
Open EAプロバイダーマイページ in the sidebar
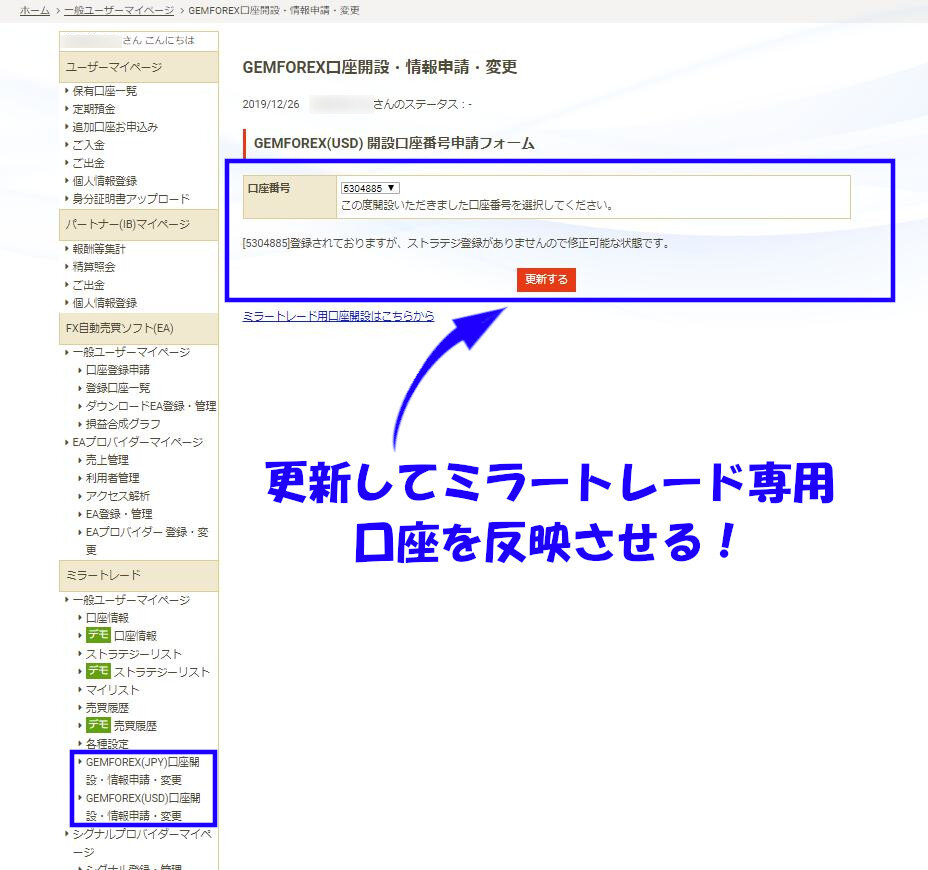tap(137, 442)
